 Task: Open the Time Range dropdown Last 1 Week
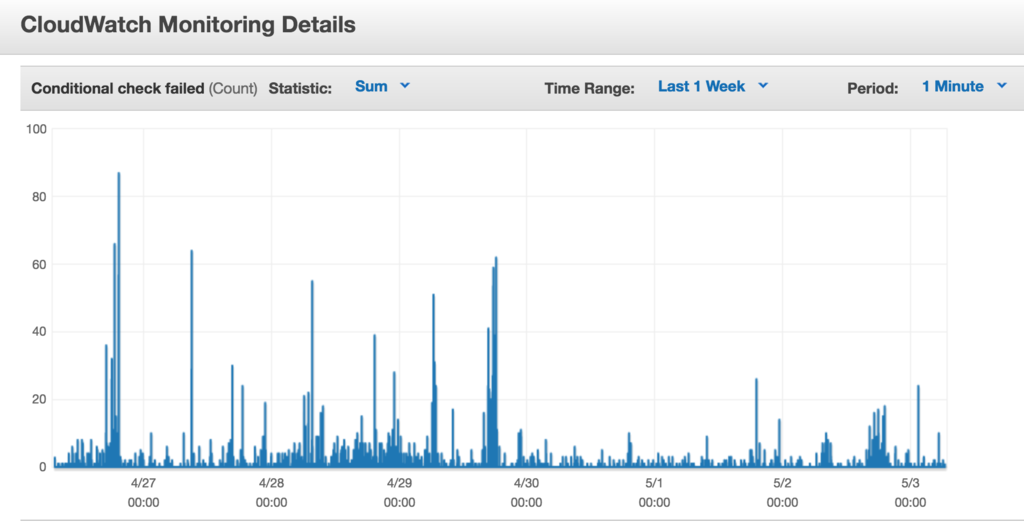point(712,86)
